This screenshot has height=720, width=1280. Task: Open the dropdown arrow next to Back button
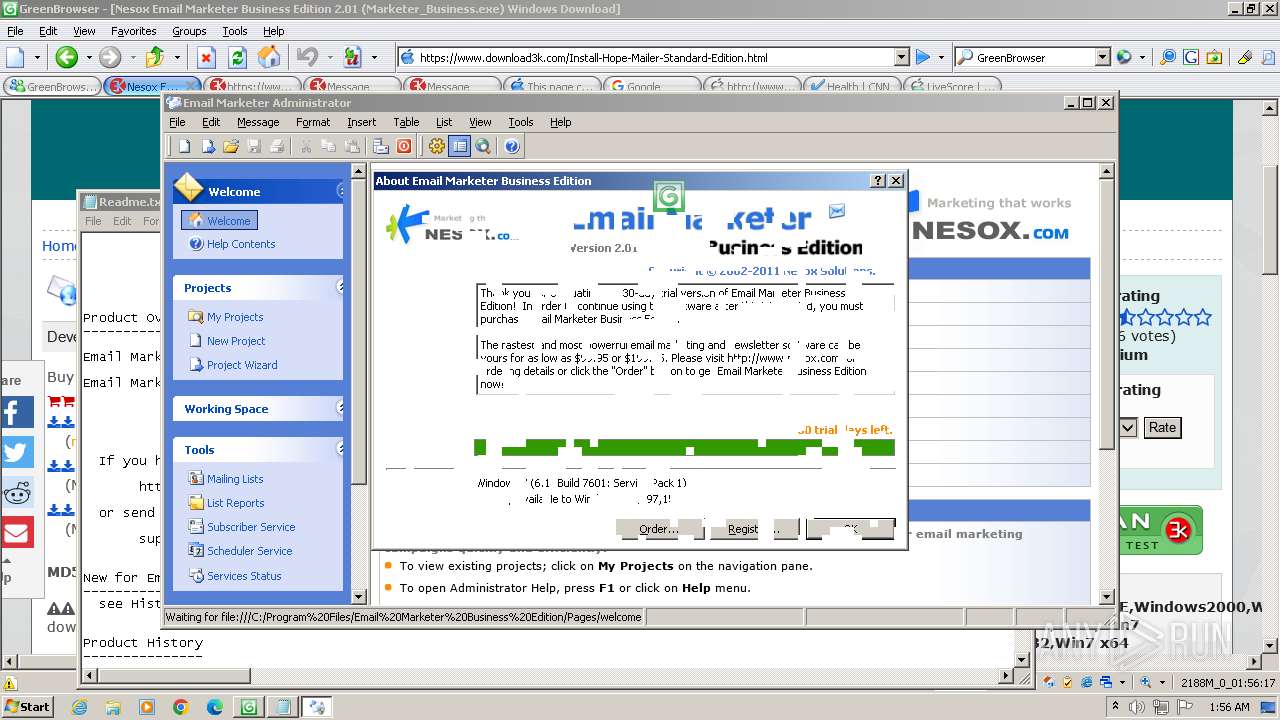tap(88, 57)
